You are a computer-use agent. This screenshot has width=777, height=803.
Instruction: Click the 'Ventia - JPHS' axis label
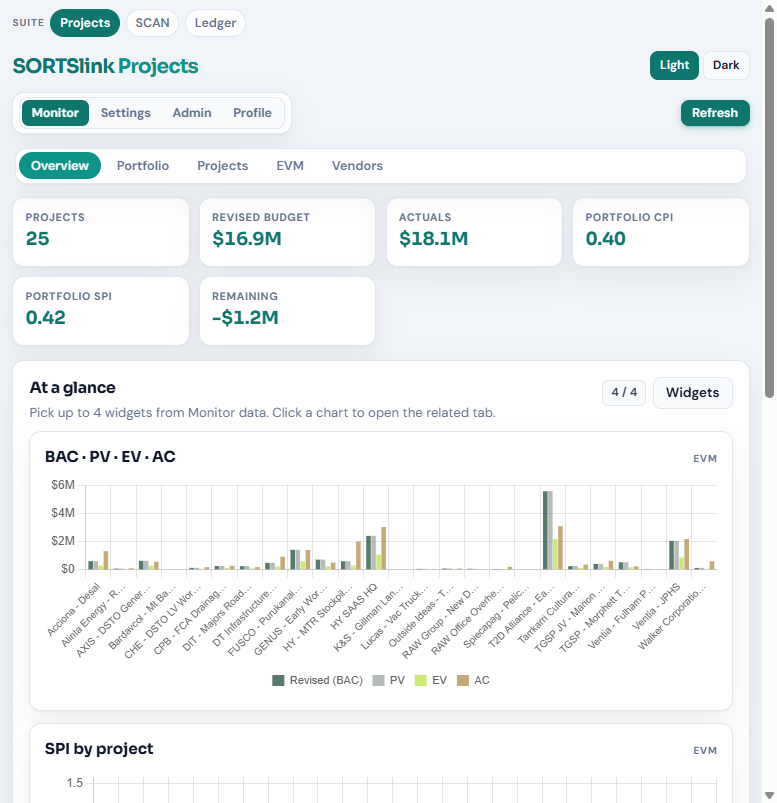click(x=657, y=606)
